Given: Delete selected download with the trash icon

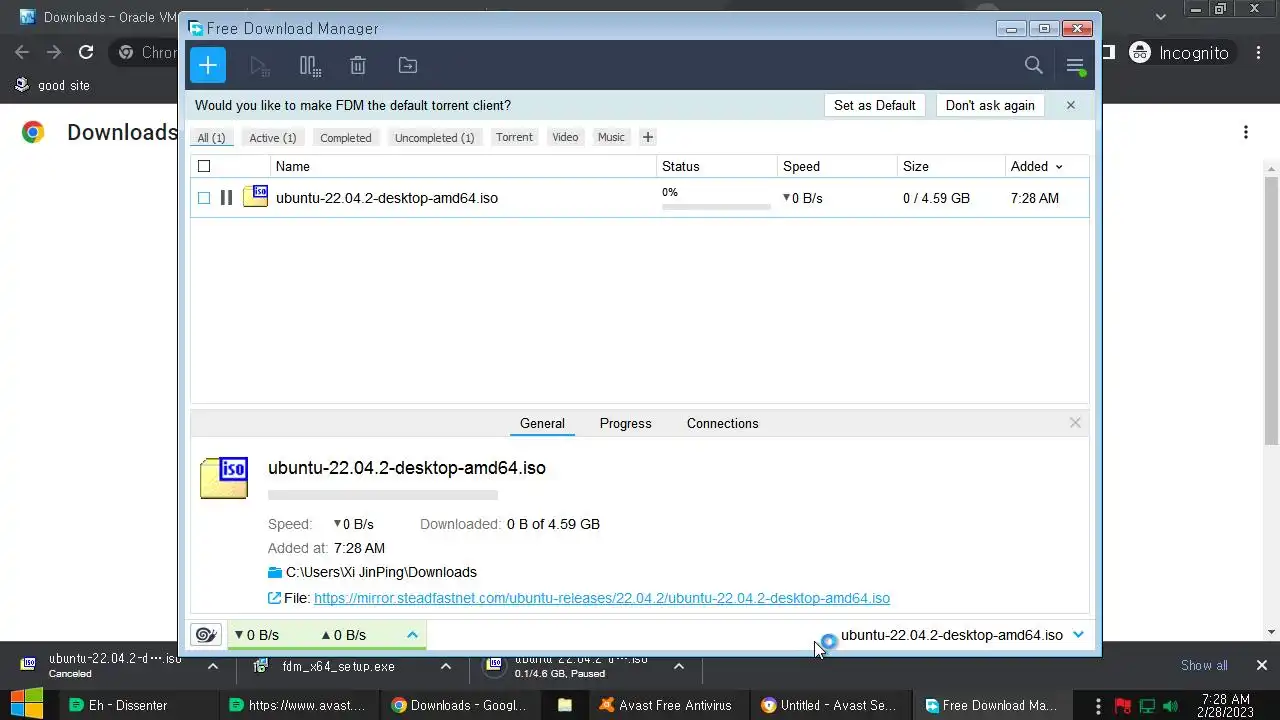Looking at the screenshot, I should pos(358,66).
